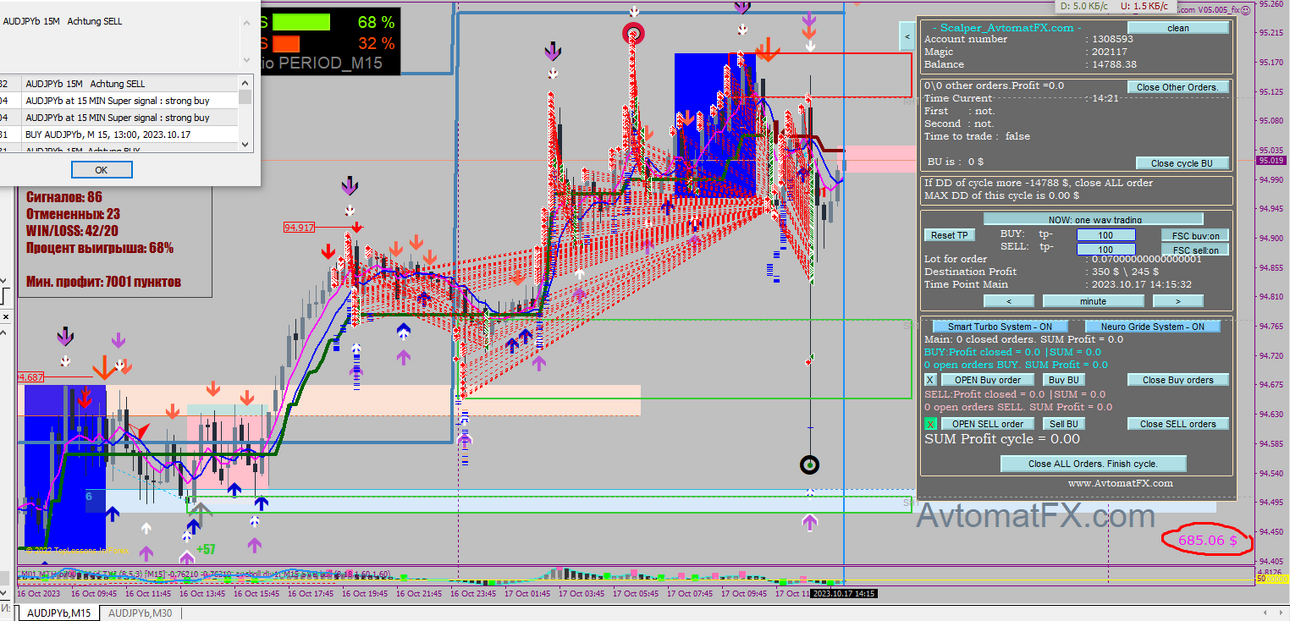
Task: Click the BUY tp input field
Action: click(1105, 236)
